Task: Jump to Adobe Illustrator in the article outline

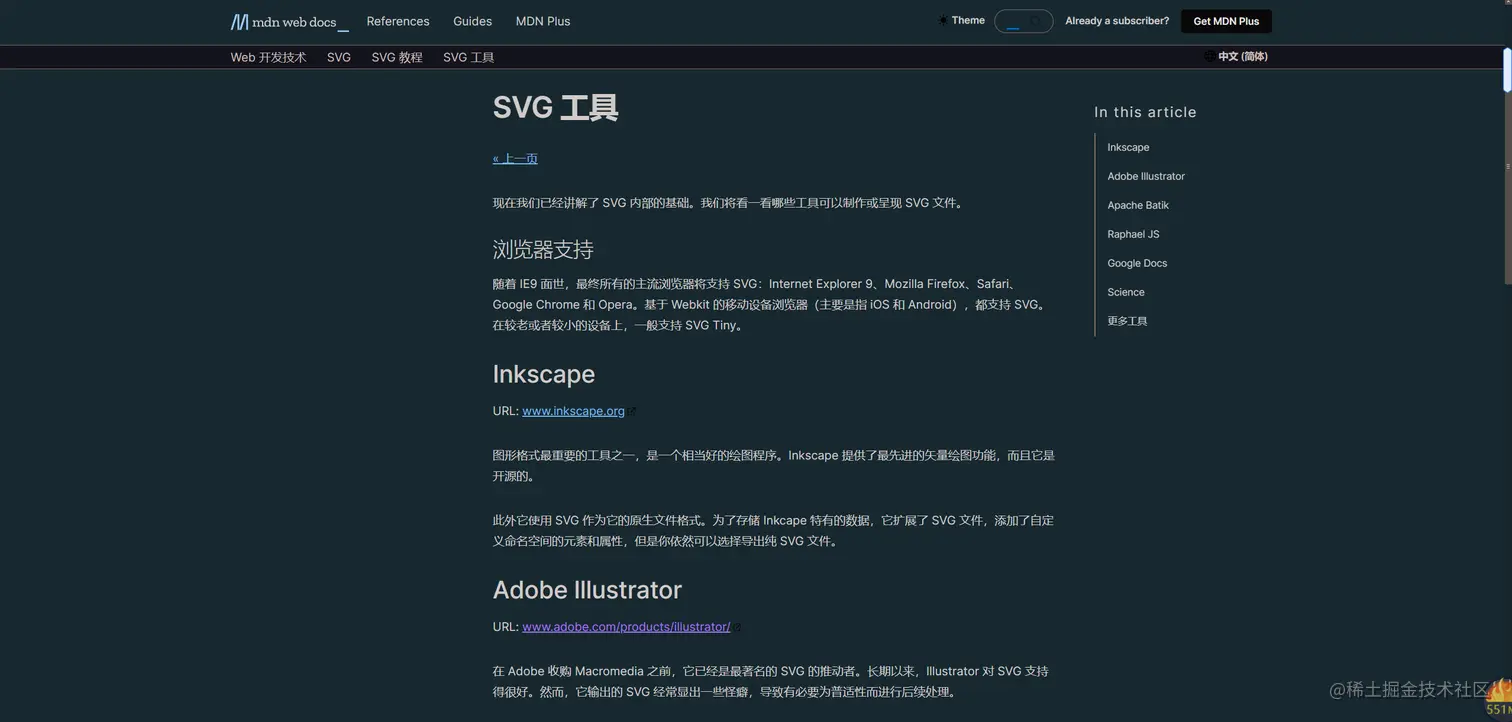Action: pos(1146,176)
